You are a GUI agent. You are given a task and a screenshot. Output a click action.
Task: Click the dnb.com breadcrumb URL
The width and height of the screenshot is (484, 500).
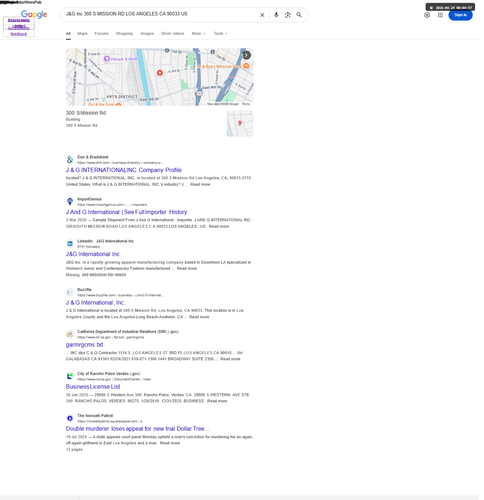coord(120,163)
